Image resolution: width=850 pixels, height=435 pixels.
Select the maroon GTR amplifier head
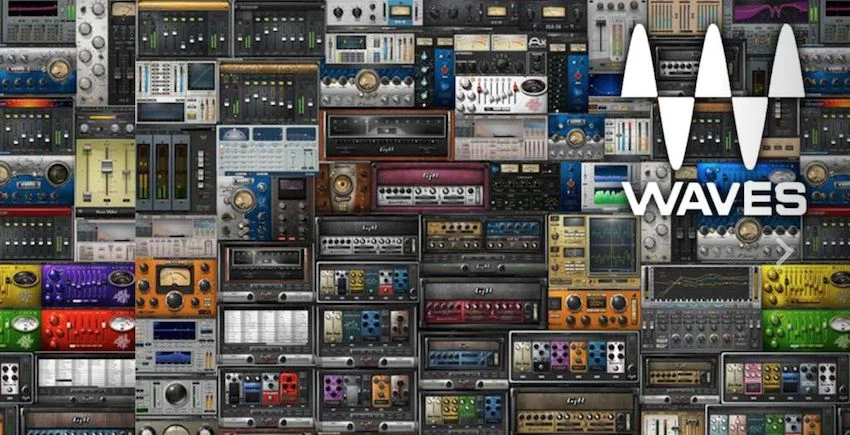click(430, 187)
